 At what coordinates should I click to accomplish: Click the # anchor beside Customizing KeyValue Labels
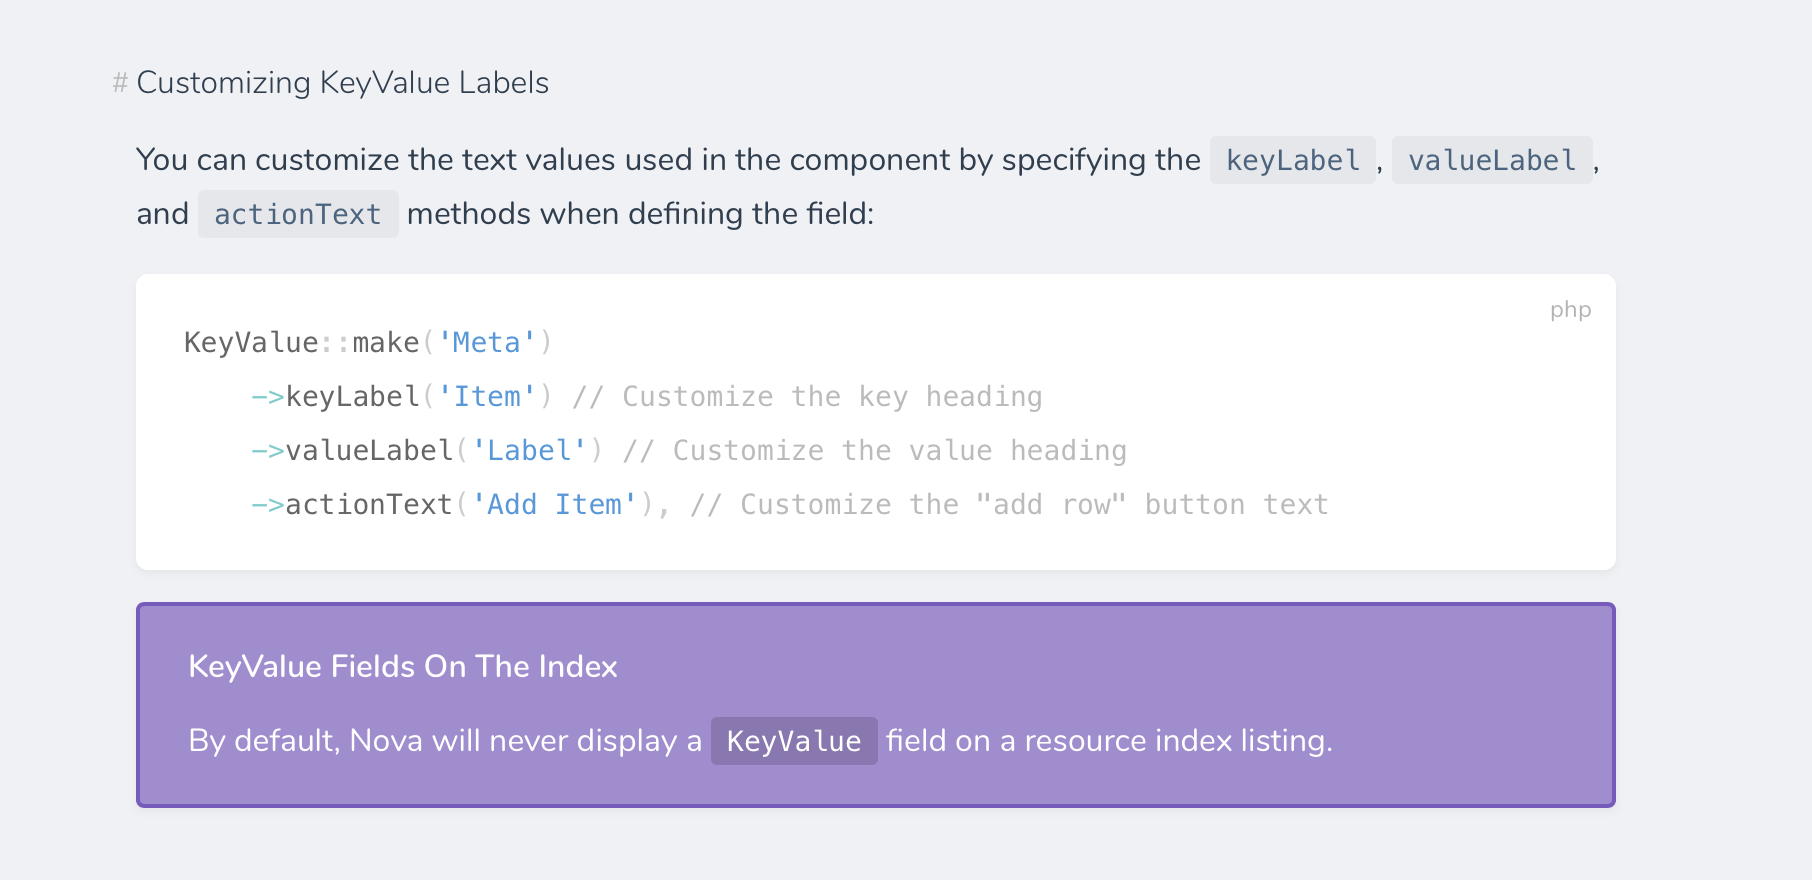[x=120, y=83]
